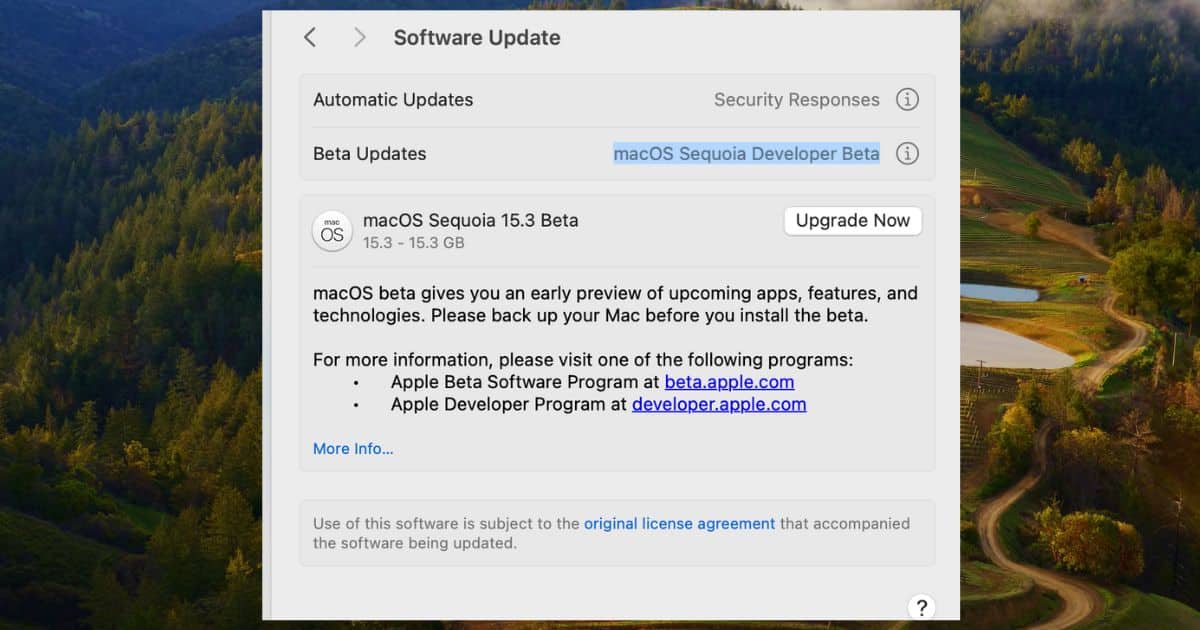Click the 15.3 GB size text
This screenshot has height=630, width=1200.
coord(413,243)
